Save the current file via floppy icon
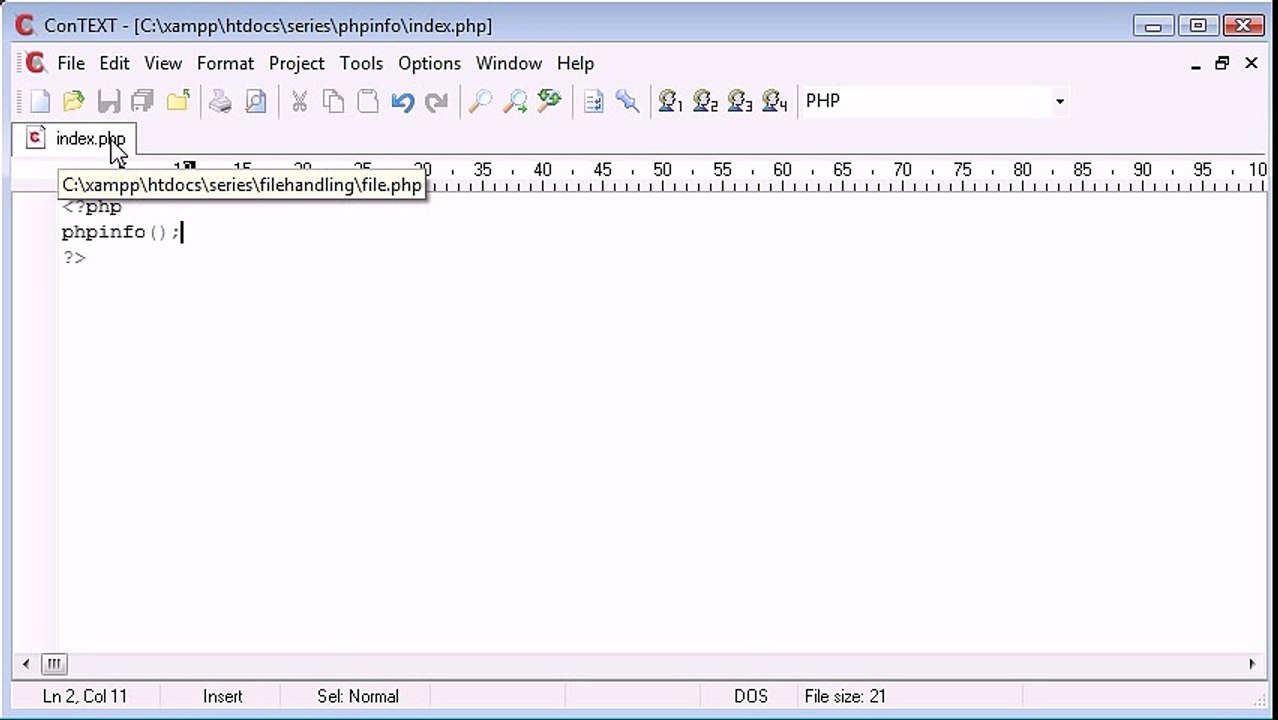Image resolution: width=1278 pixels, height=720 pixels. 109,101
